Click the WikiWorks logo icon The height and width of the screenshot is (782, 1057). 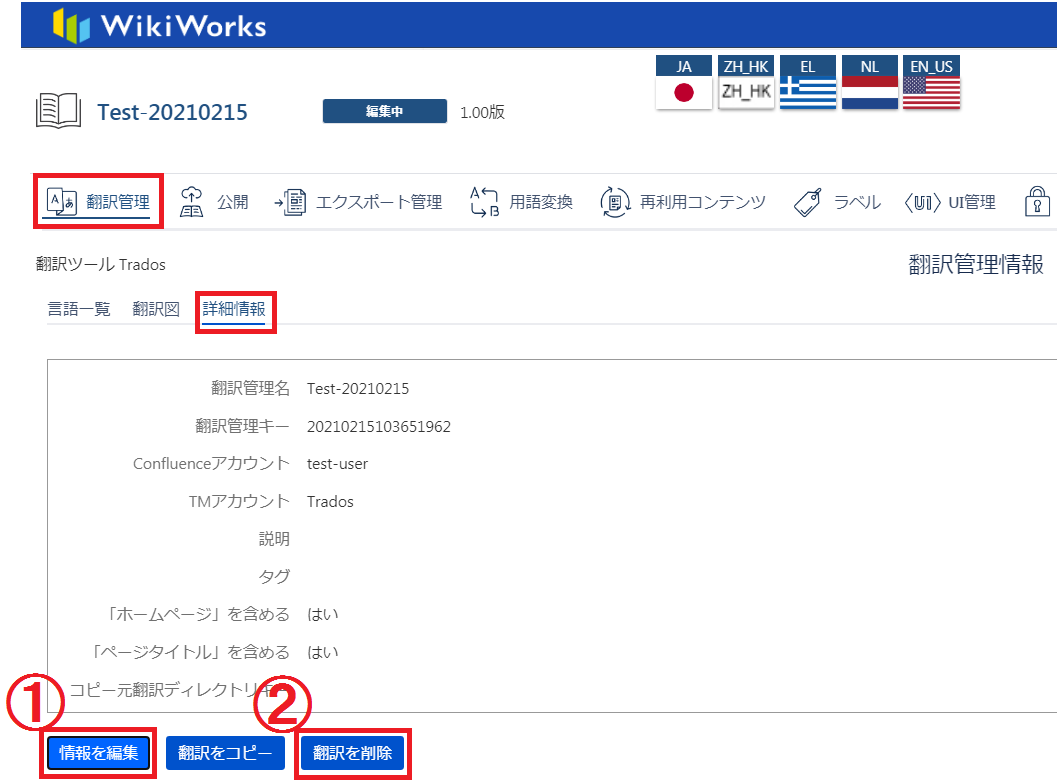[73, 24]
